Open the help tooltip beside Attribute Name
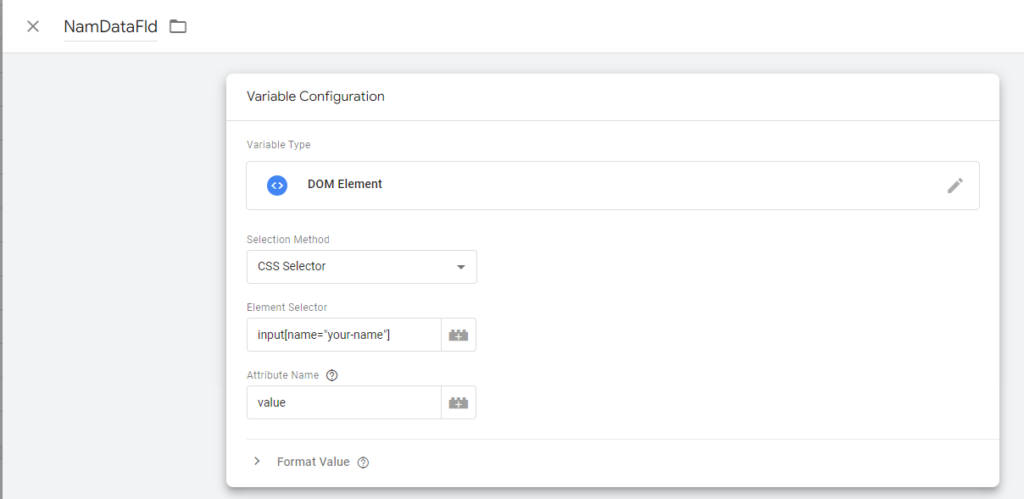The height and width of the screenshot is (499, 1024). click(332, 376)
